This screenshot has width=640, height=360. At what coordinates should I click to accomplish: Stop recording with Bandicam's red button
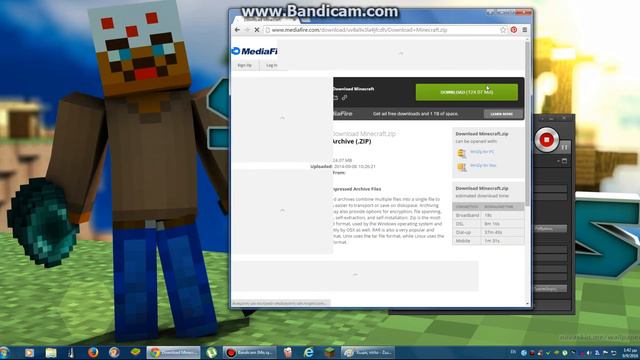[547, 140]
